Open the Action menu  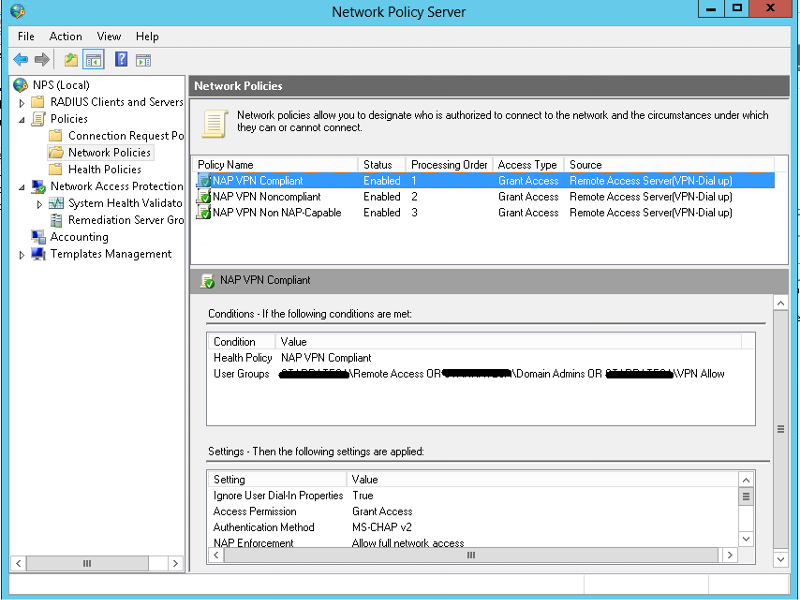[x=66, y=36]
